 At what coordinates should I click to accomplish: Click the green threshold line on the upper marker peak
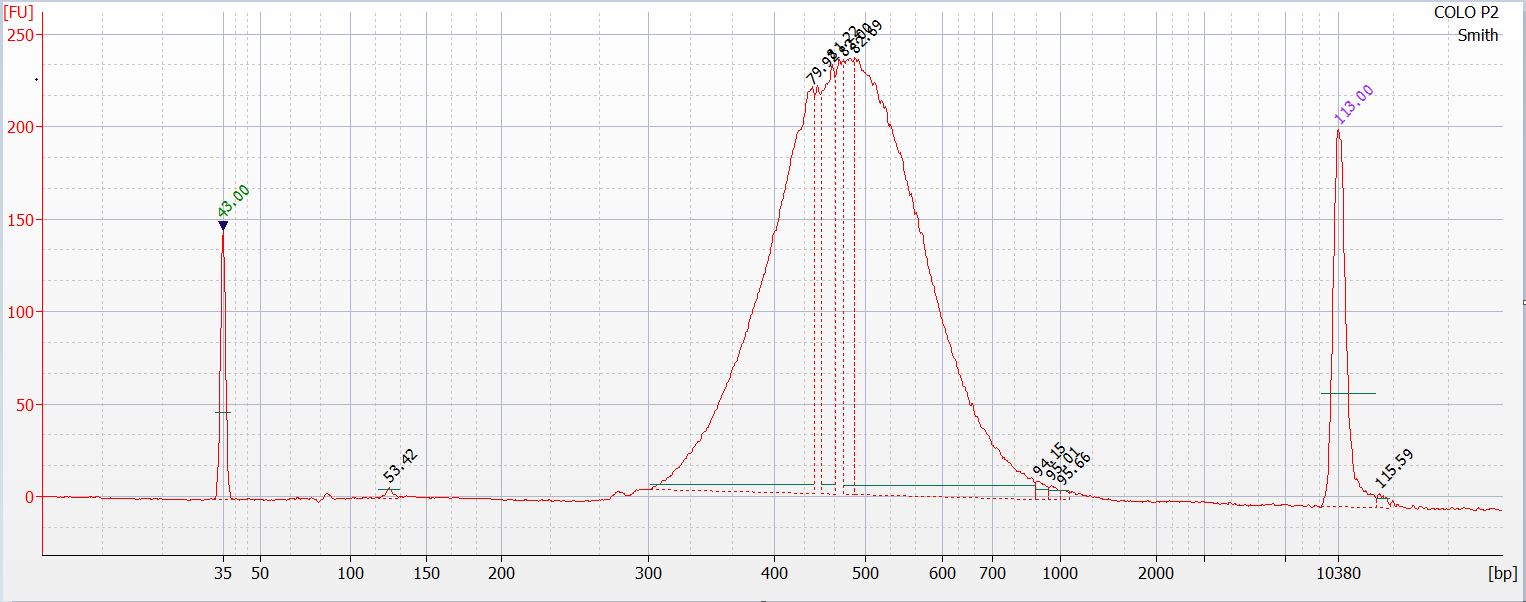point(1348,393)
